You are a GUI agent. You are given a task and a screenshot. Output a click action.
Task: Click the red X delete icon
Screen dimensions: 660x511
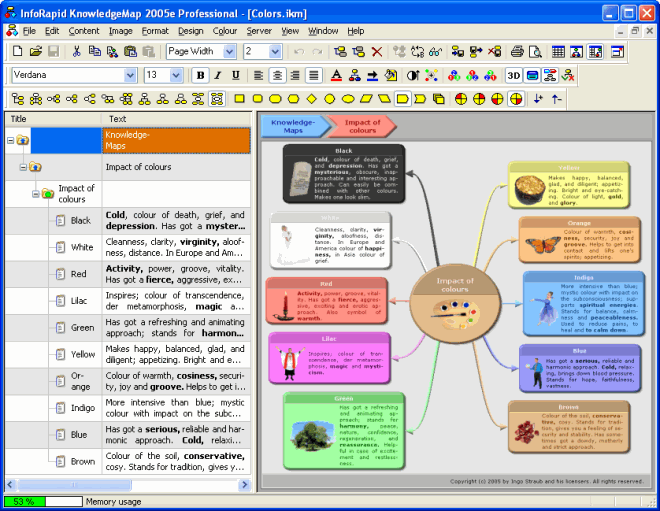[x=377, y=51]
